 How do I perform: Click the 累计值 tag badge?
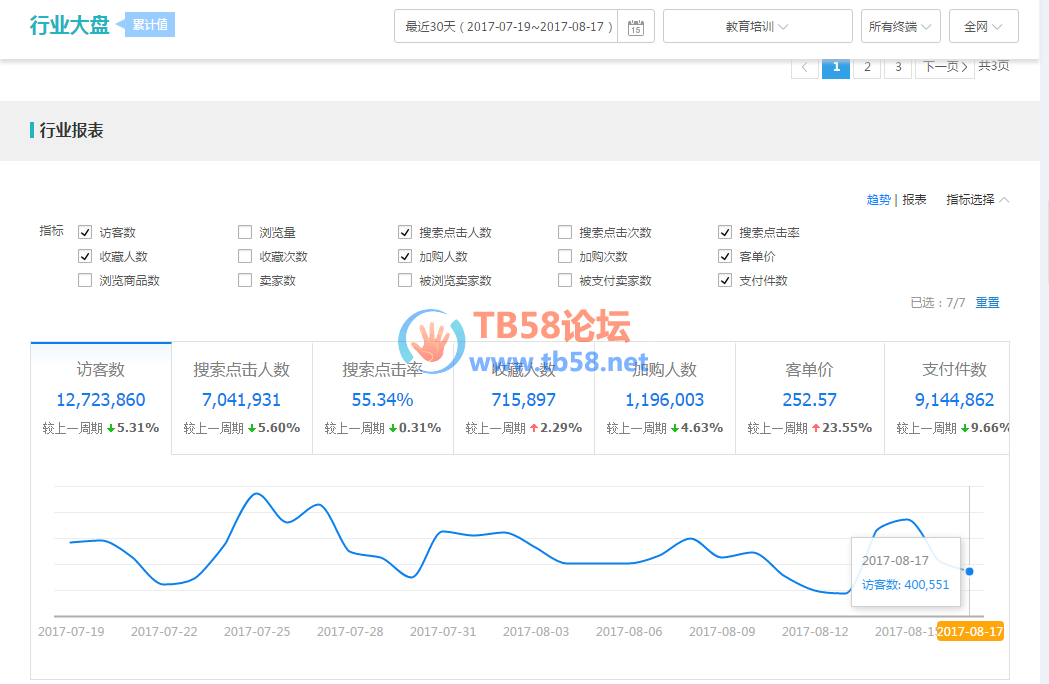point(150,25)
